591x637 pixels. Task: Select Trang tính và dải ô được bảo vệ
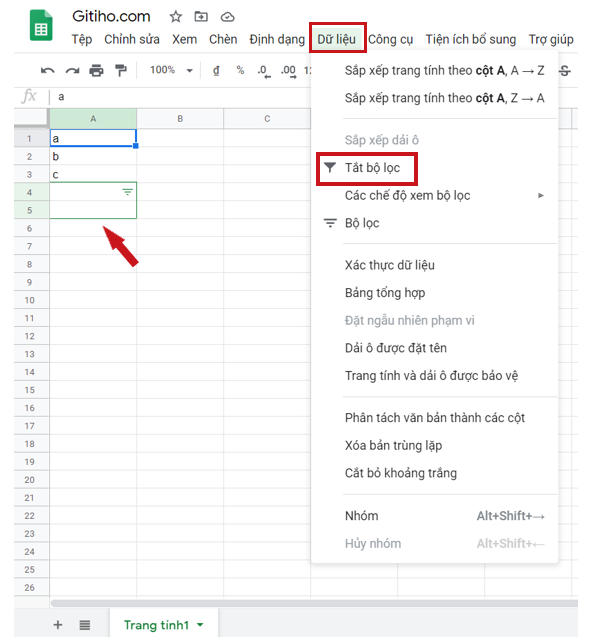434,376
